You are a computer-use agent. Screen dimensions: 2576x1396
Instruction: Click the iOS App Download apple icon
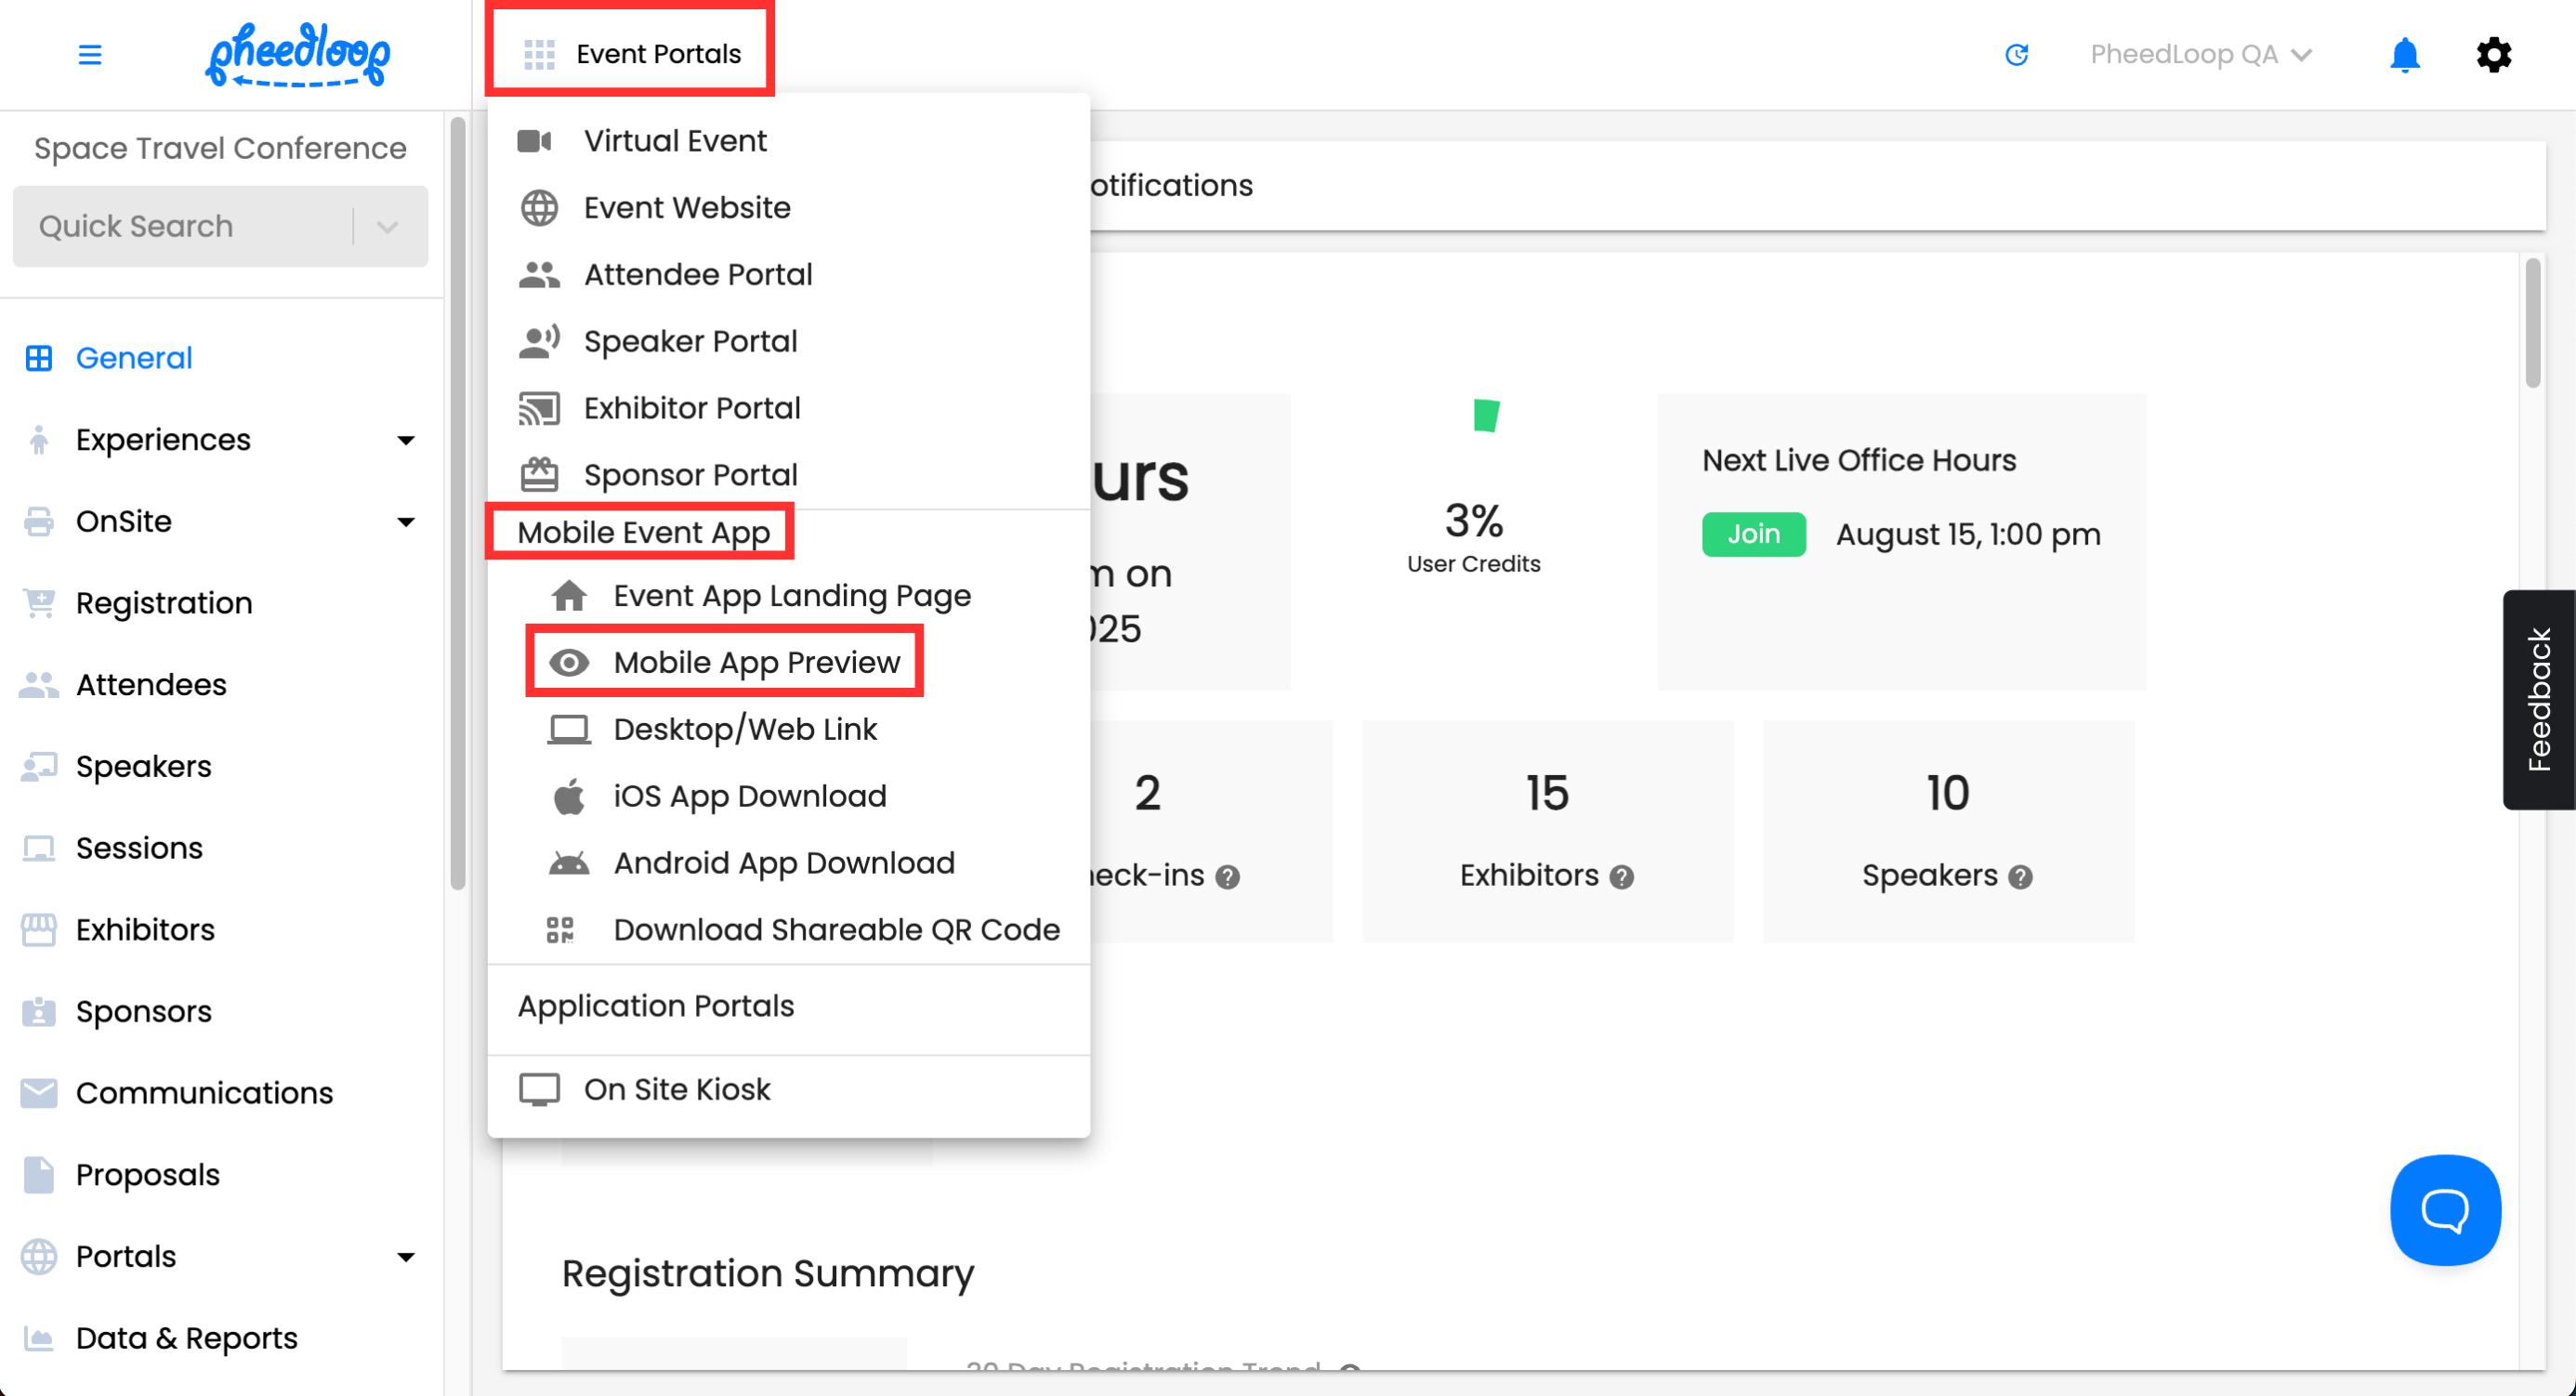click(x=569, y=797)
